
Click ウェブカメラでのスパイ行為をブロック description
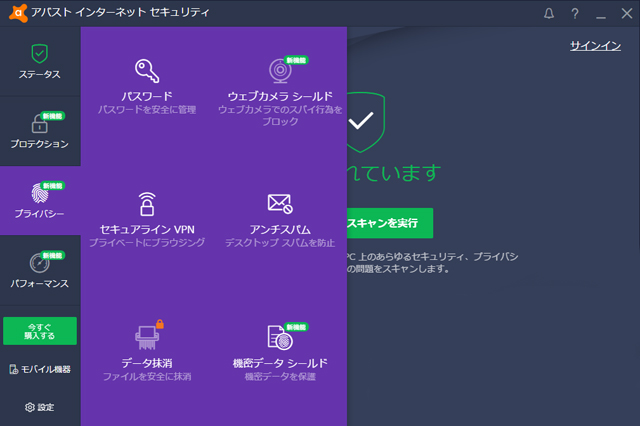[280, 115]
